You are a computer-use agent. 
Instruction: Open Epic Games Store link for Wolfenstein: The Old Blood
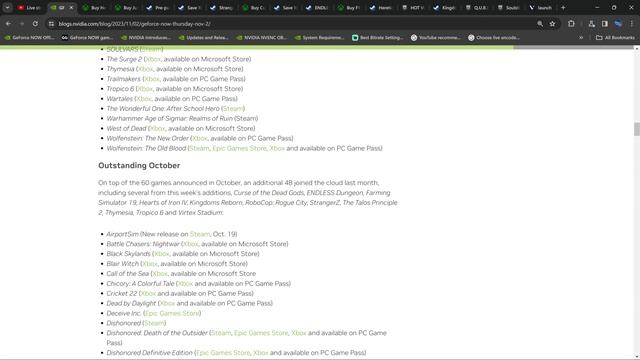pos(239,148)
